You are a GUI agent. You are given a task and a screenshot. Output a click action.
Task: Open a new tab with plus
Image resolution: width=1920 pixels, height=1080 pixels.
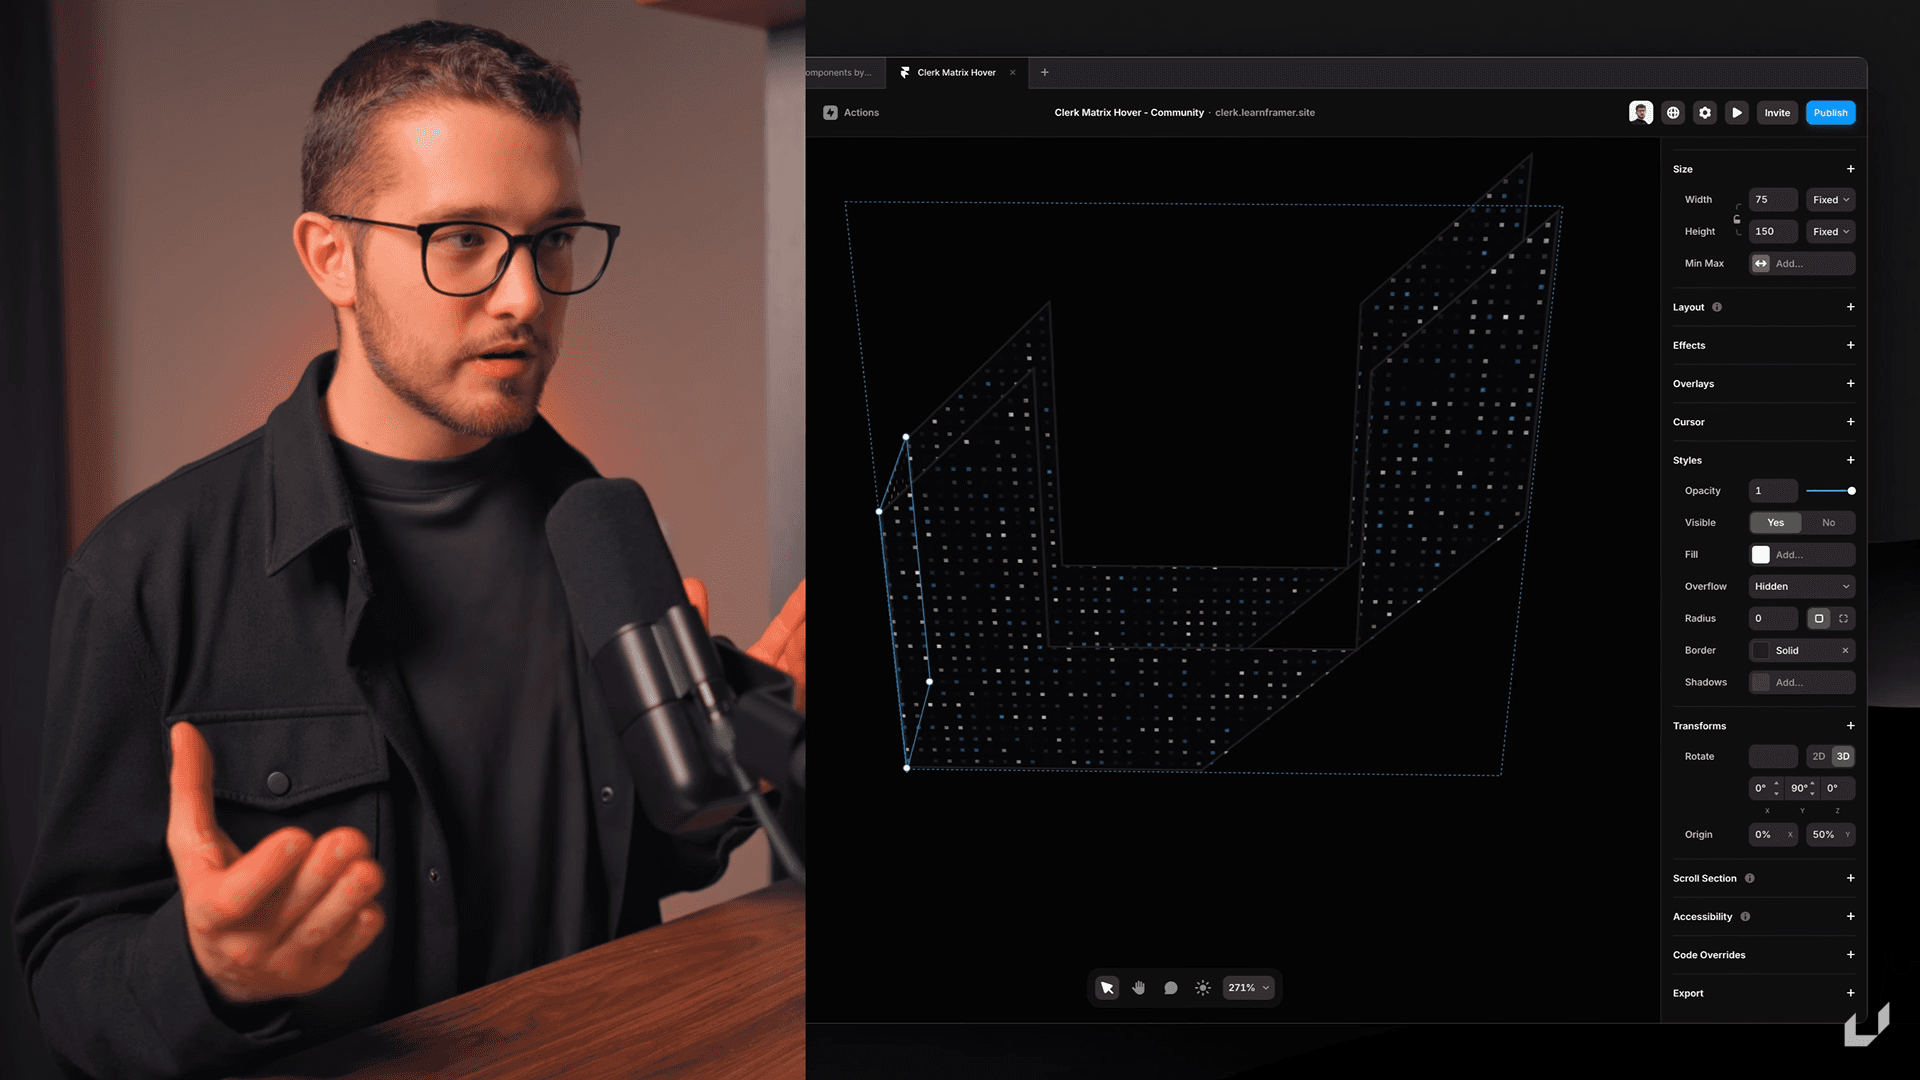tap(1044, 72)
